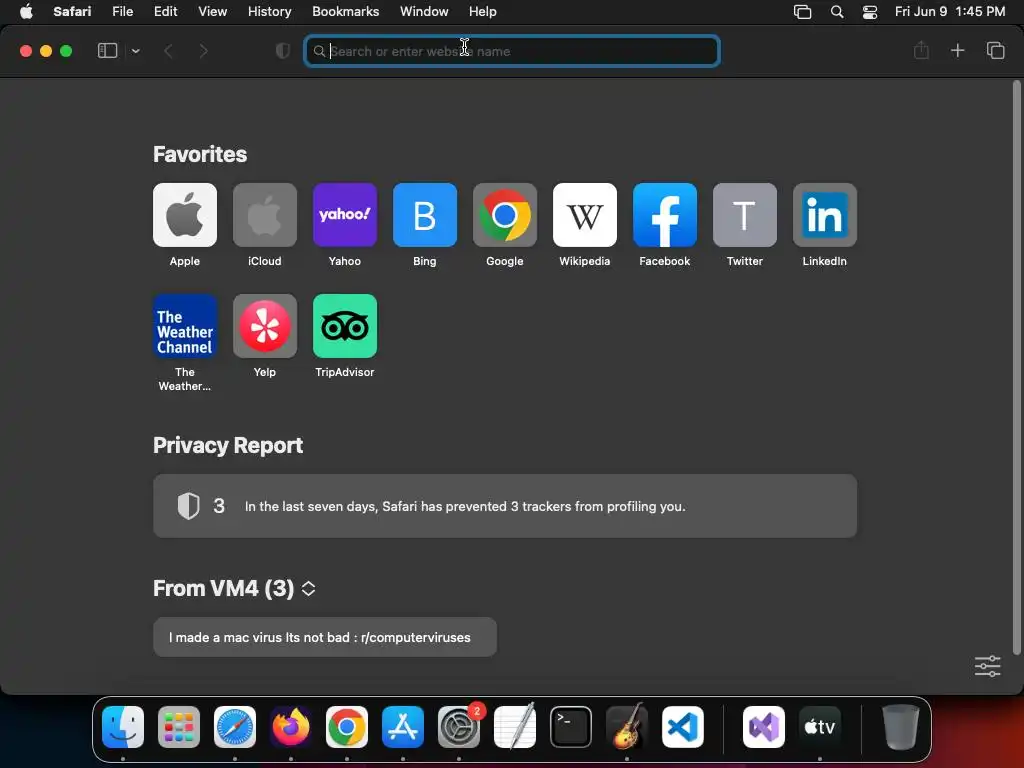The width and height of the screenshot is (1024, 768).
Task: Click the Share toolbar button
Action: coord(921,50)
